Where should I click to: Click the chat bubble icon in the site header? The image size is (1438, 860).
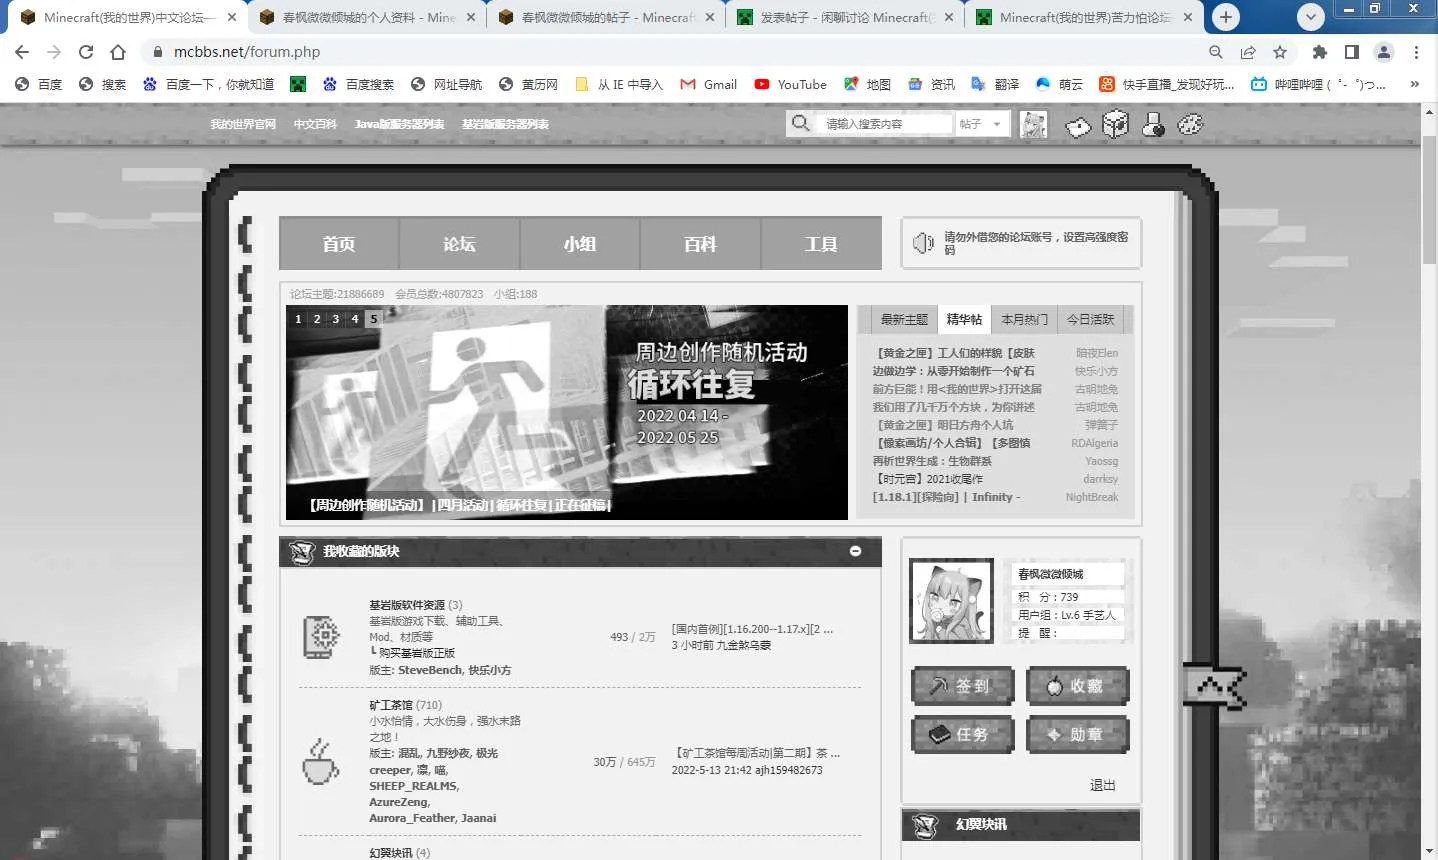(1077, 125)
